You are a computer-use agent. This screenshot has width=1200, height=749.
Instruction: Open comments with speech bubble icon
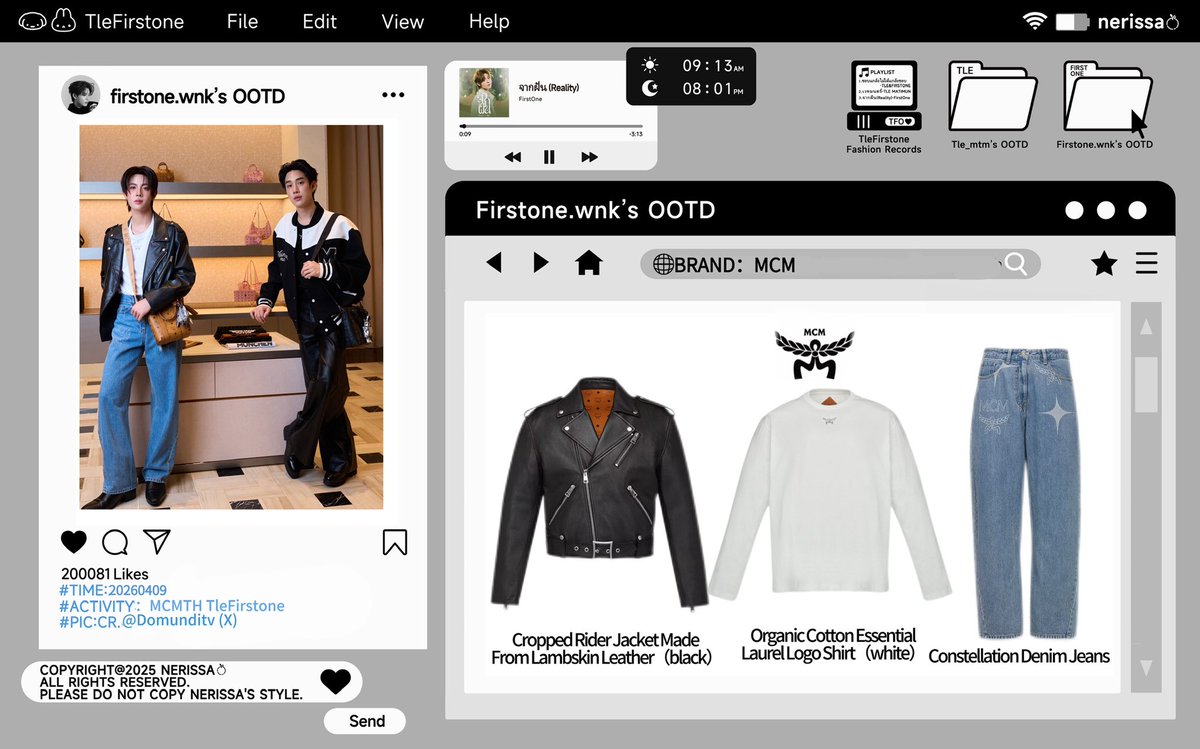[x=115, y=542]
